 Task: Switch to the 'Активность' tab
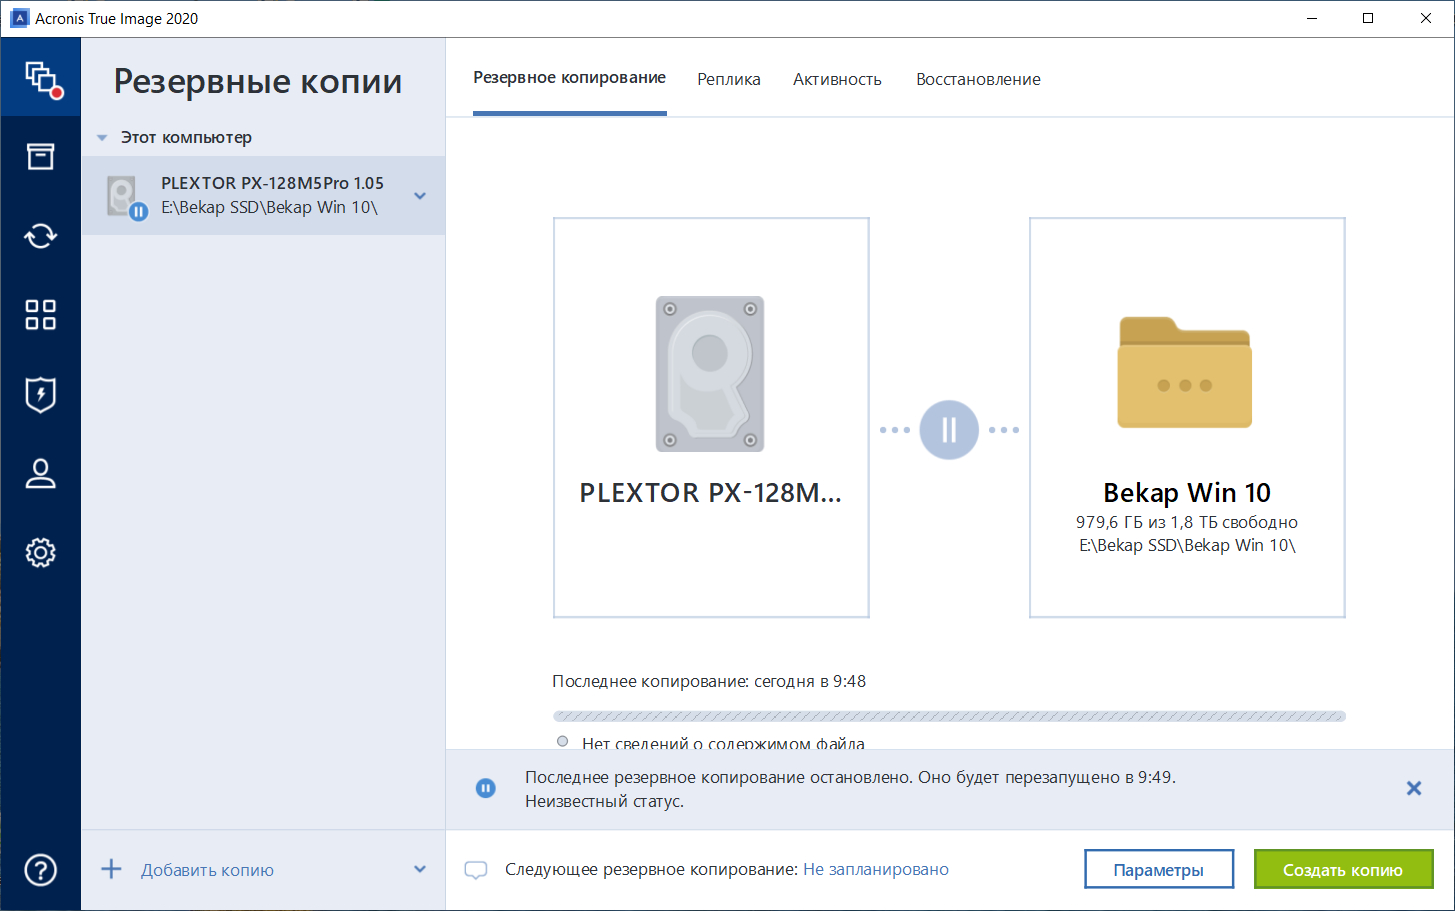(837, 79)
